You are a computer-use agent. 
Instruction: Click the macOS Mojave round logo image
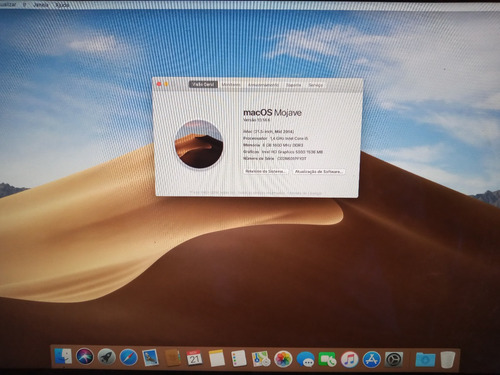pos(199,144)
